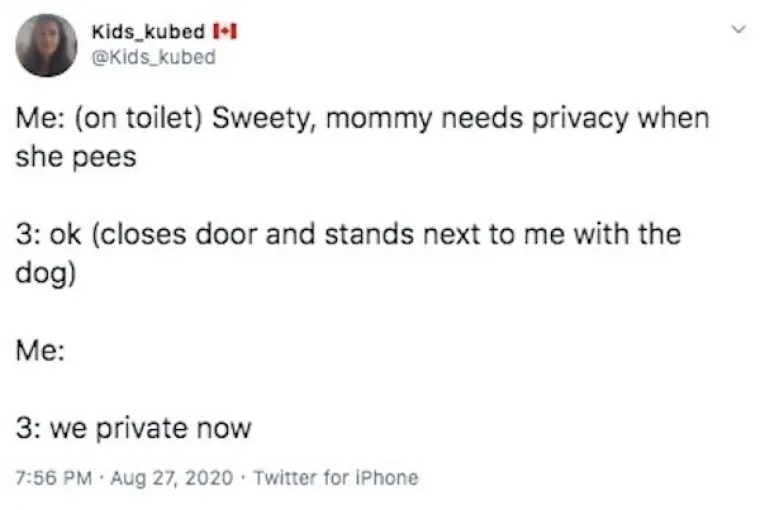Click the "3: ok" line start
Screen dimensions: 760x510
pos(48,235)
